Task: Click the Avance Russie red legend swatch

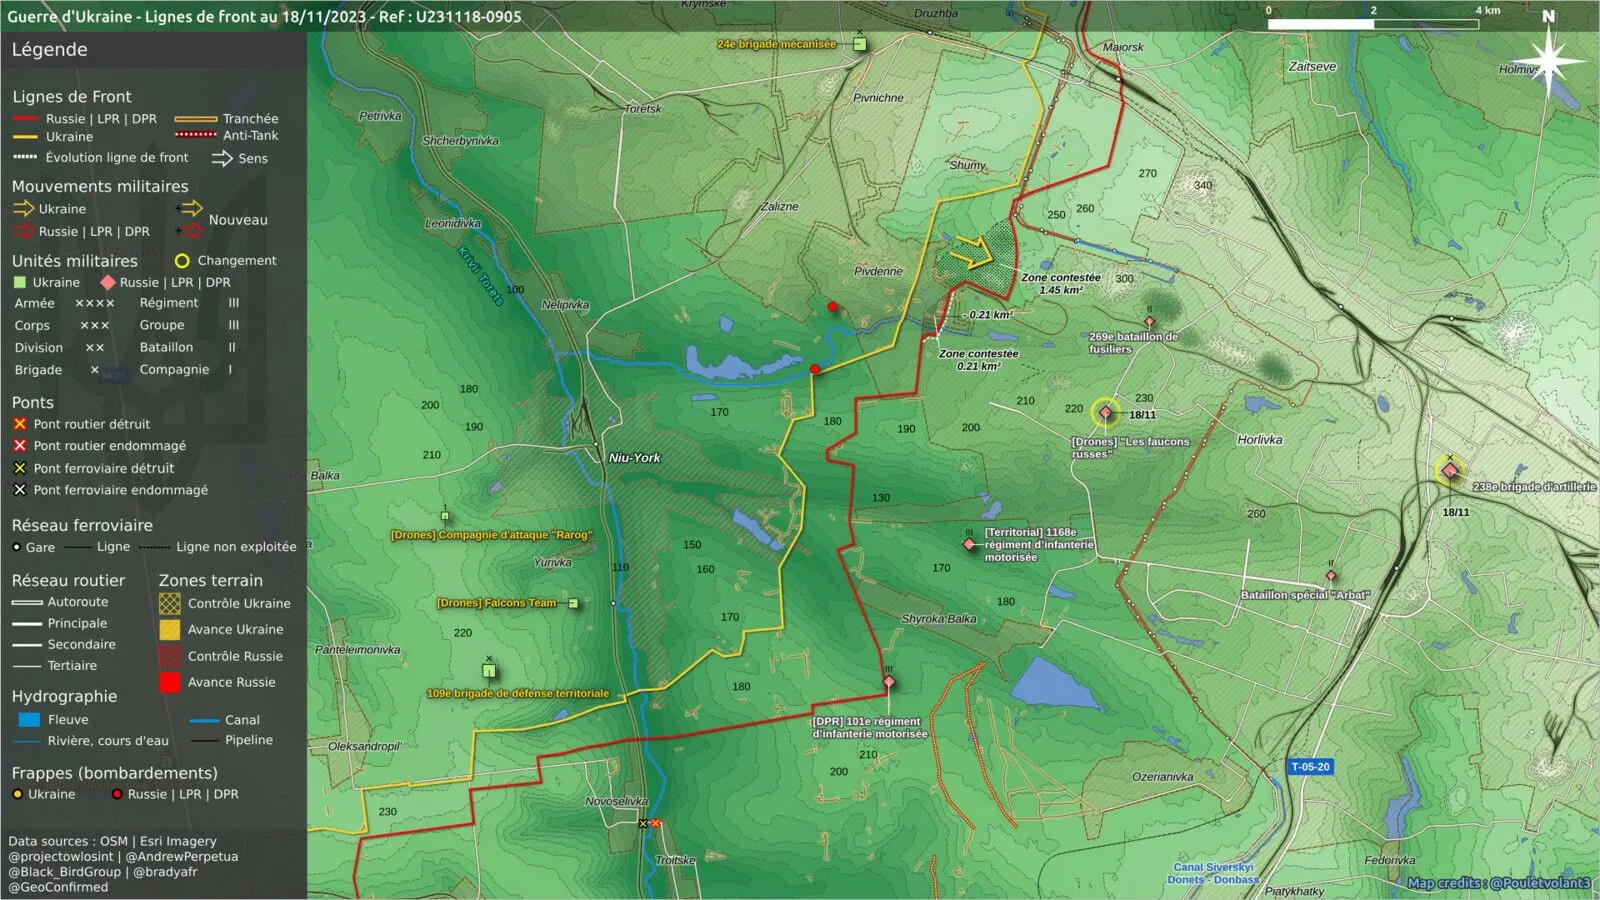Action: tap(170, 682)
